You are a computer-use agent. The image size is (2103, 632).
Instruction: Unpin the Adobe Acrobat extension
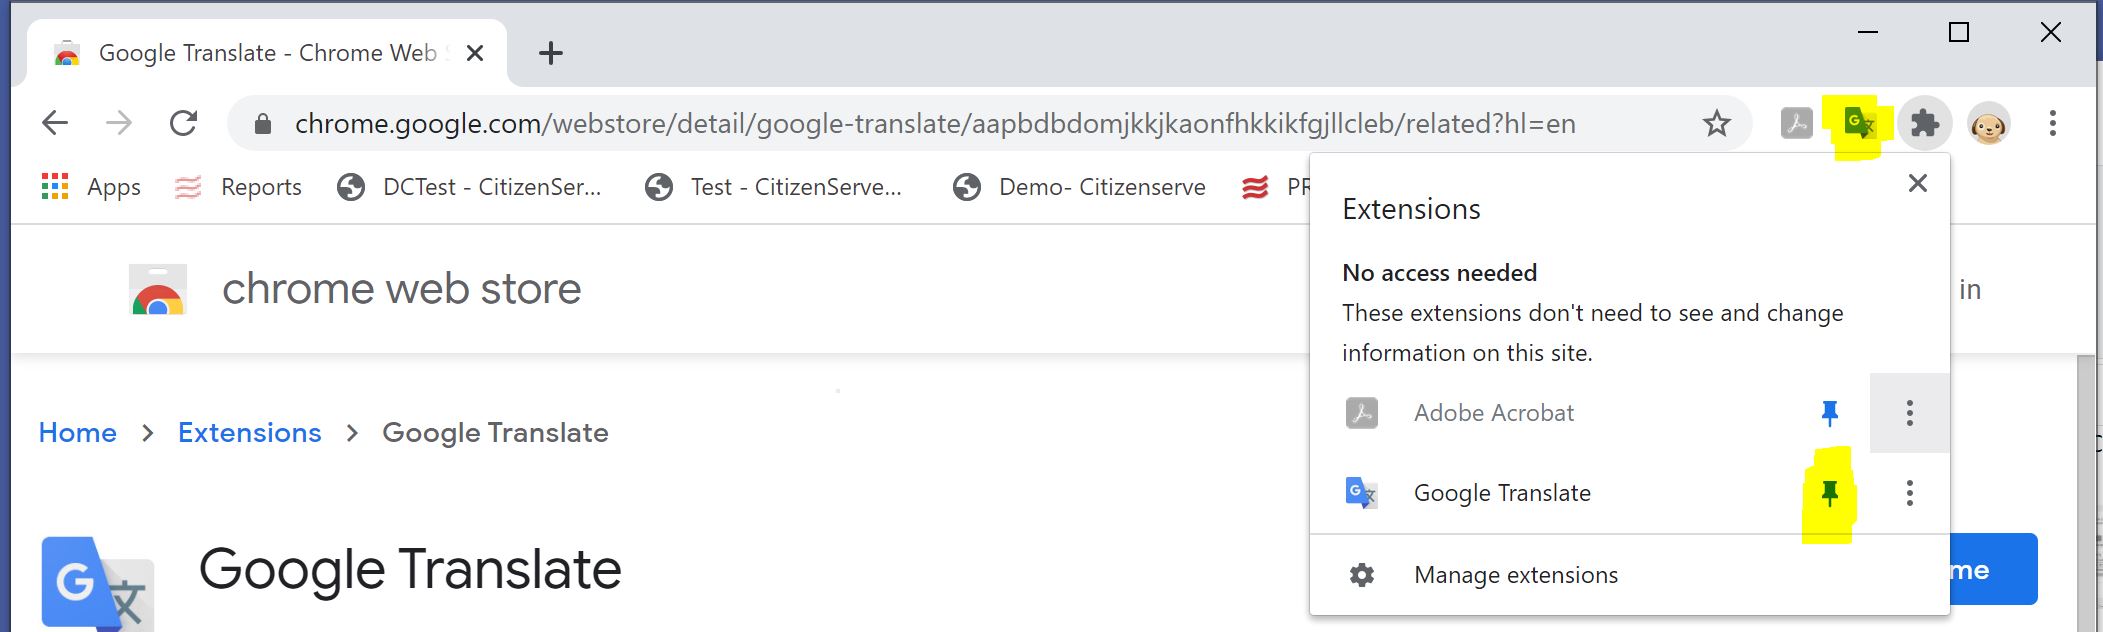point(1829,413)
